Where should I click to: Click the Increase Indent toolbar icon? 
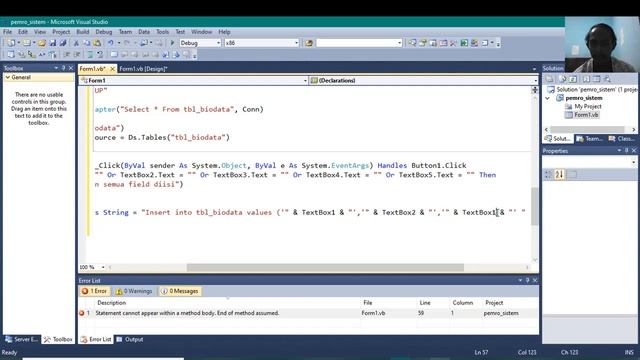76,54
